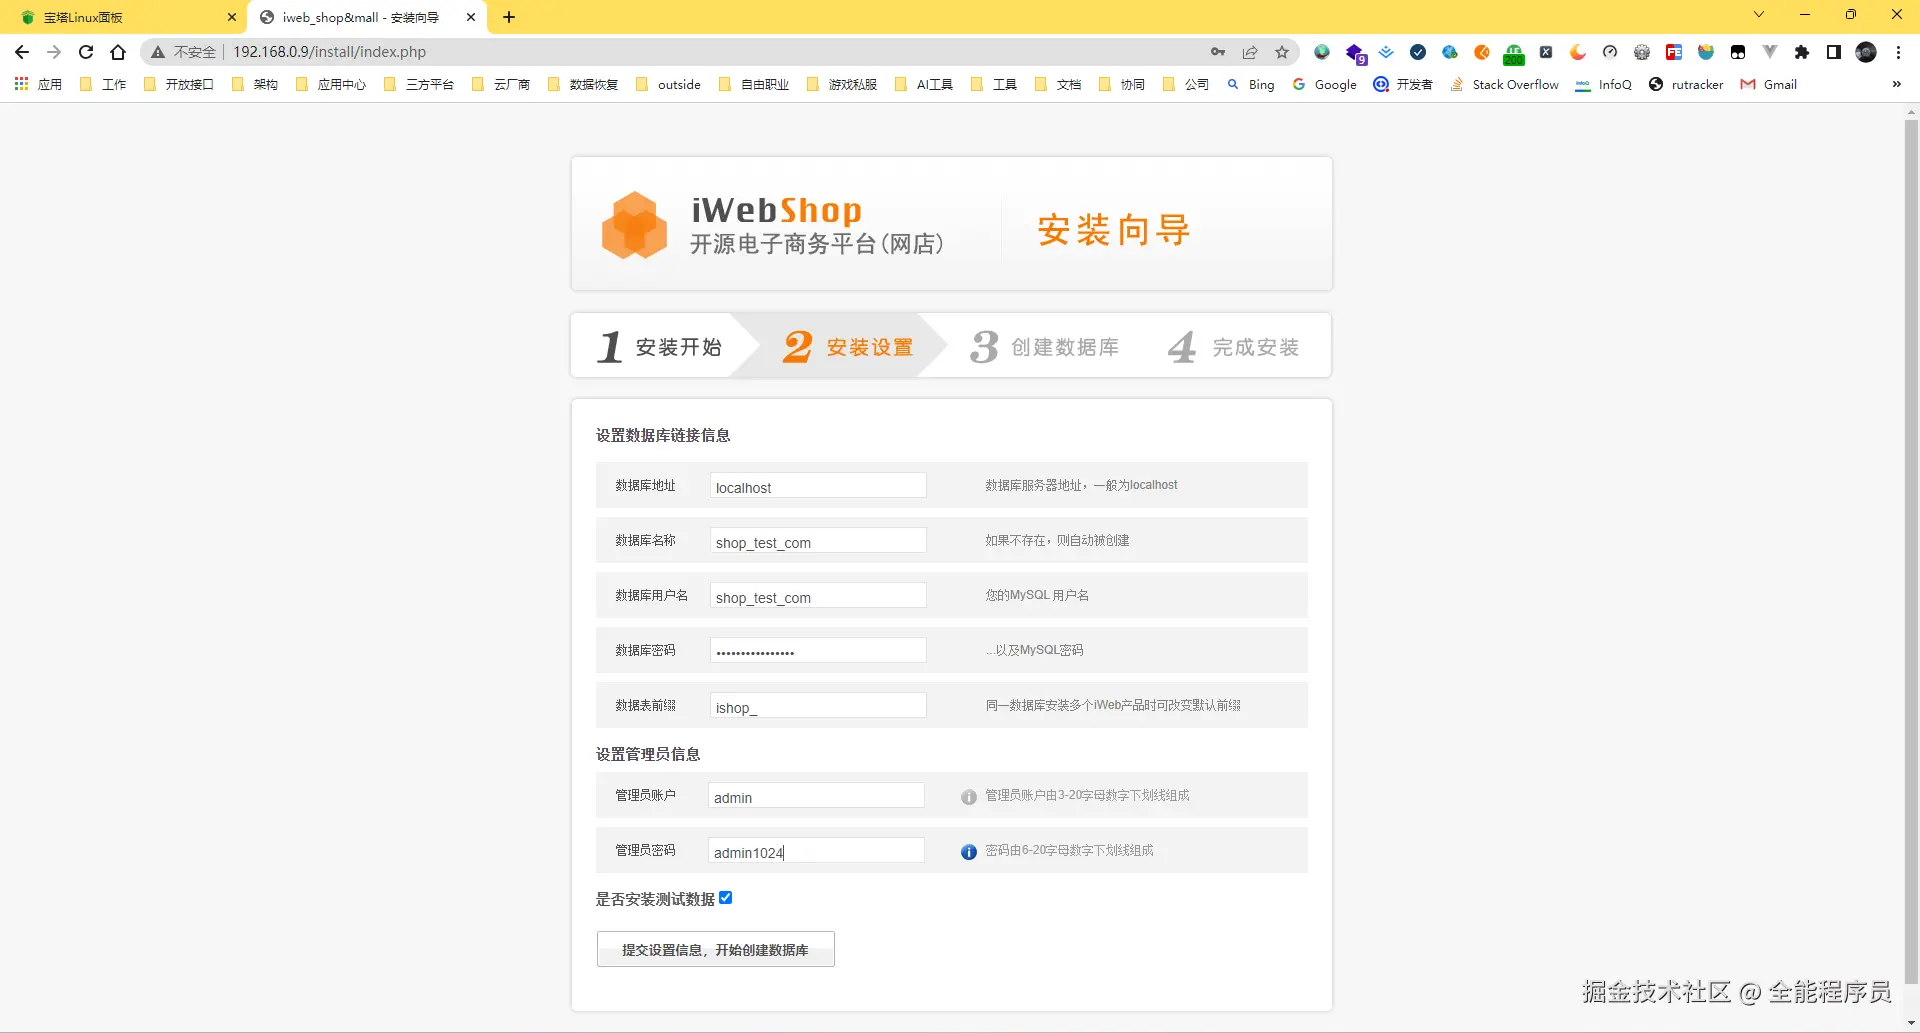Click the 数据库地址 input field

point(818,486)
